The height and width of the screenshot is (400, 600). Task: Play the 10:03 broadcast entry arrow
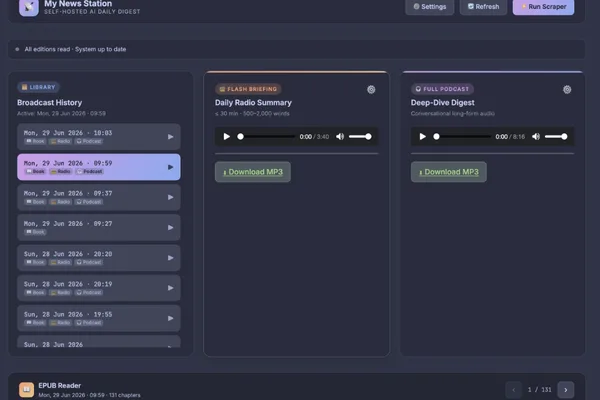click(170, 137)
